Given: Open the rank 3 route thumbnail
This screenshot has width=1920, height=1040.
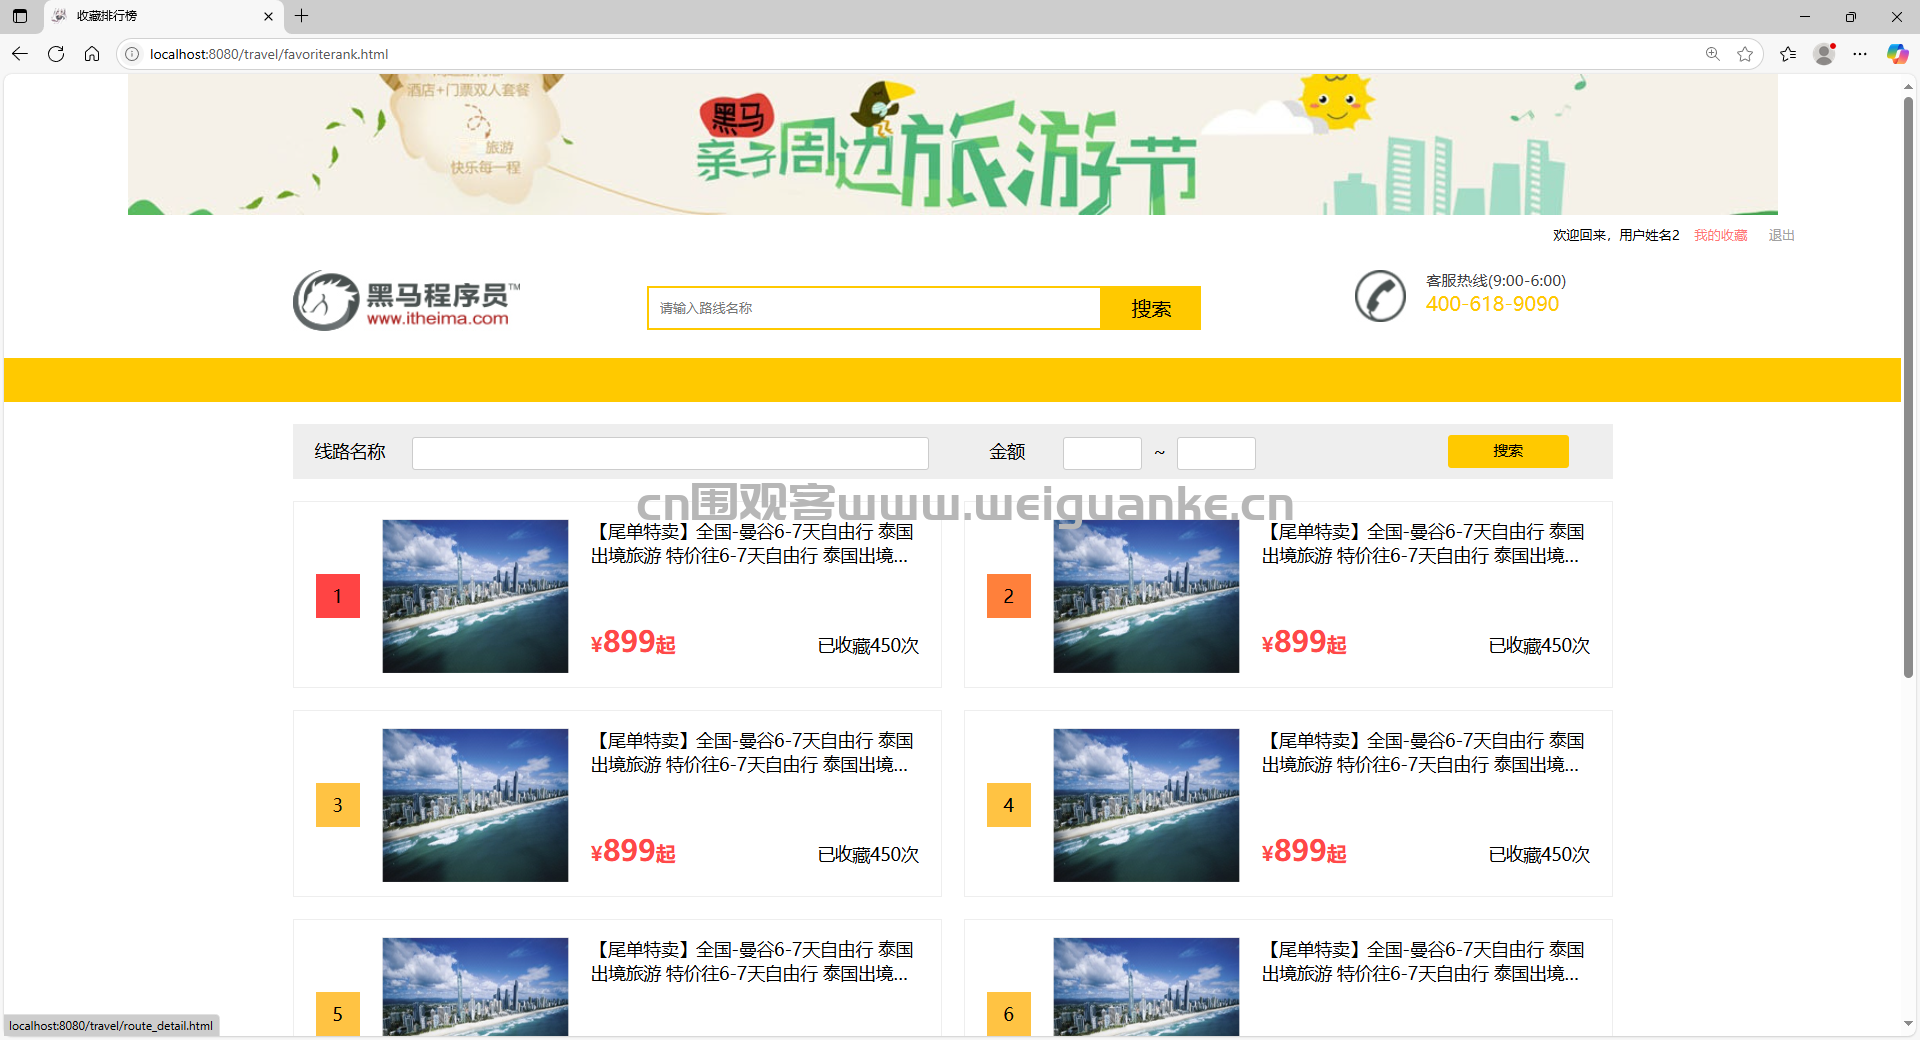Looking at the screenshot, I should [x=475, y=805].
